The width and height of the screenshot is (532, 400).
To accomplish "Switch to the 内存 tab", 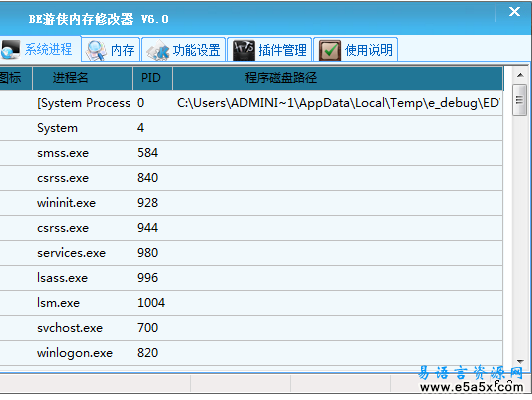I will (x=111, y=50).
